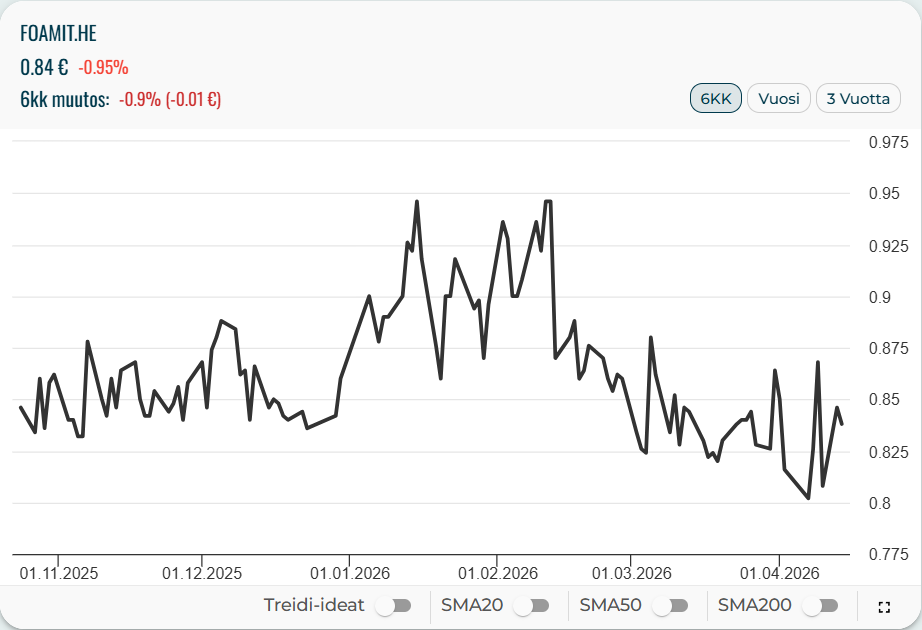The height and width of the screenshot is (630, 922).
Task: Click the red -0.95% daily change
Action: (103, 68)
